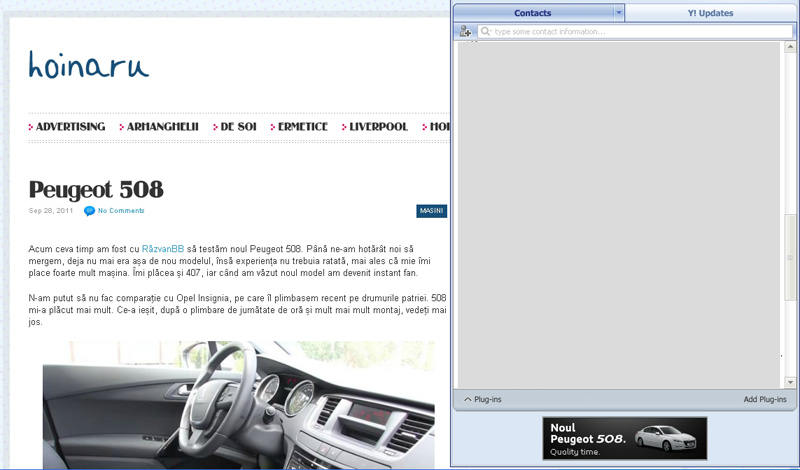
Task: Click the blue comment bubble icon
Action: (89, 211)
